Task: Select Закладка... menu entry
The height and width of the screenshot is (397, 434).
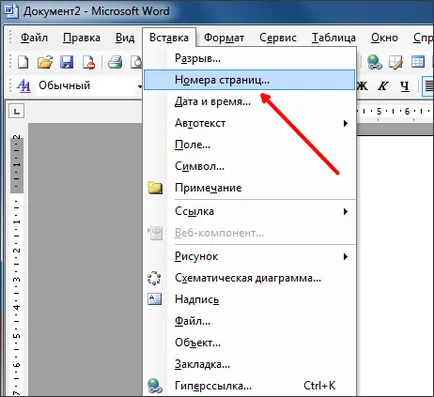Action: coord(249,364)
